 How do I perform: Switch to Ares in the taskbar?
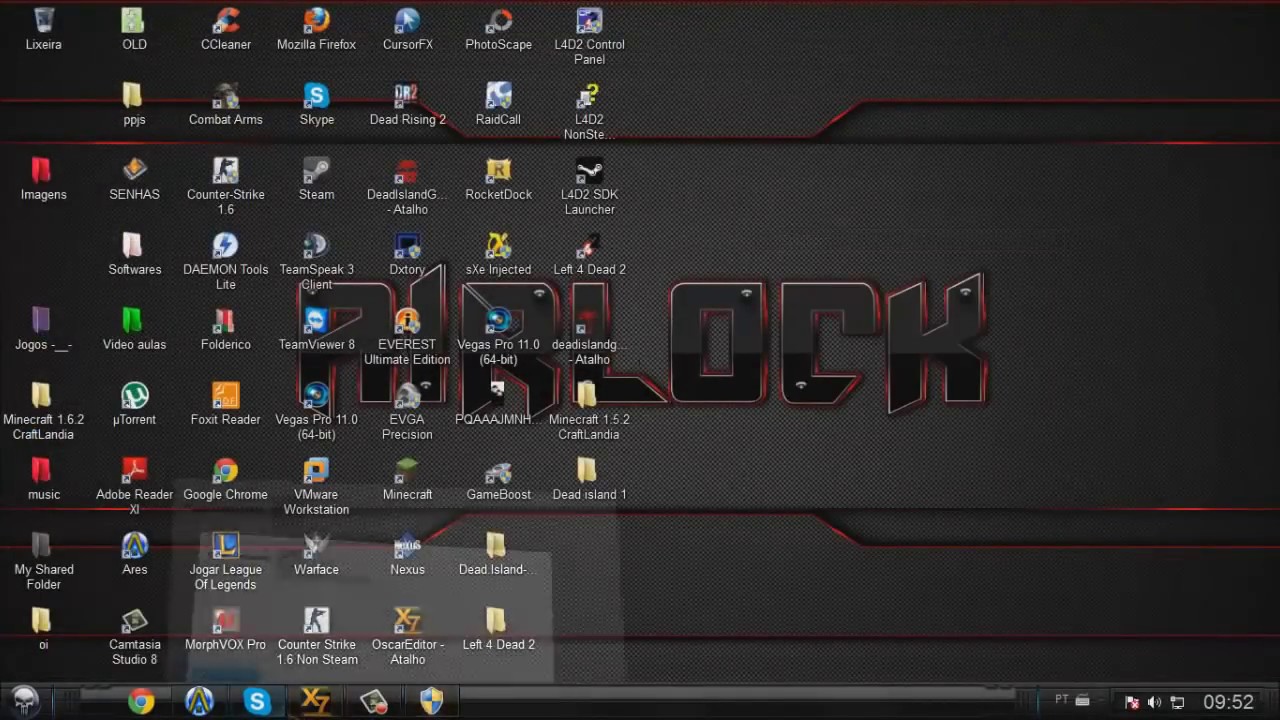[x=199, y=702]
